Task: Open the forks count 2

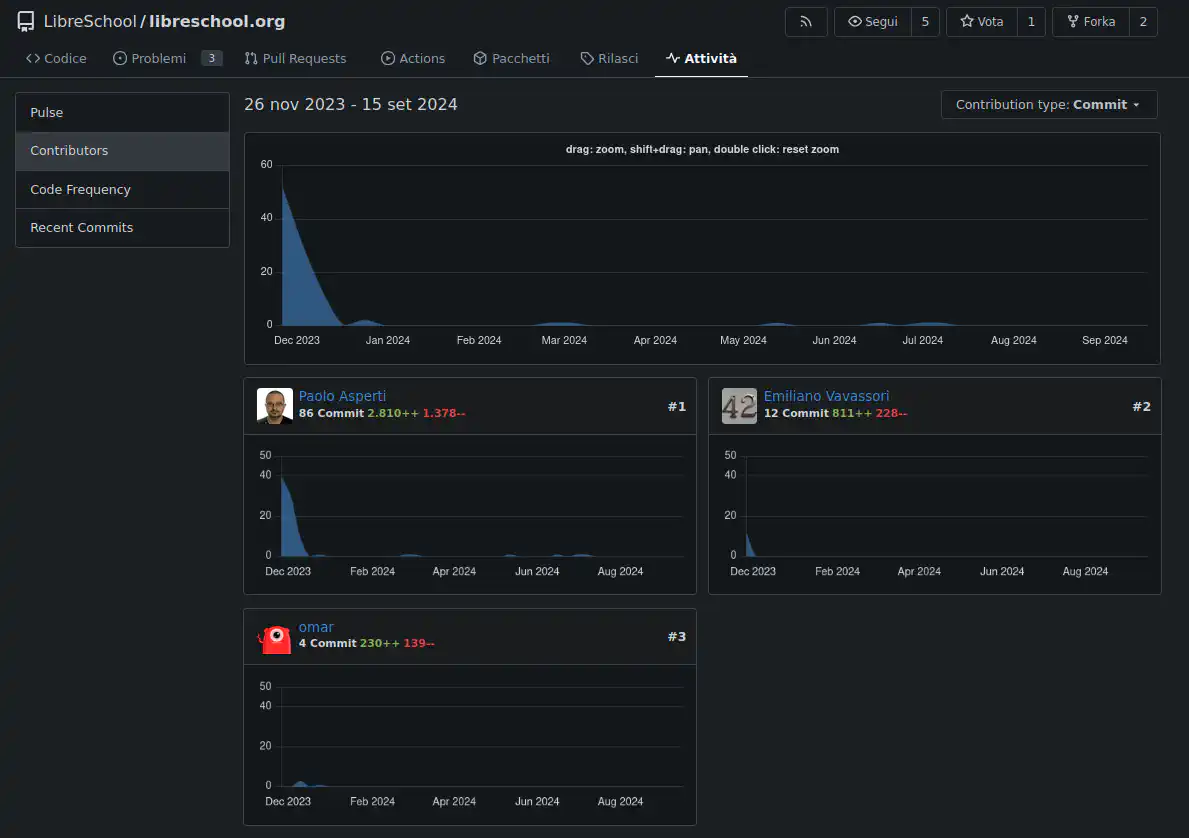Action: tap(1144, 22)
